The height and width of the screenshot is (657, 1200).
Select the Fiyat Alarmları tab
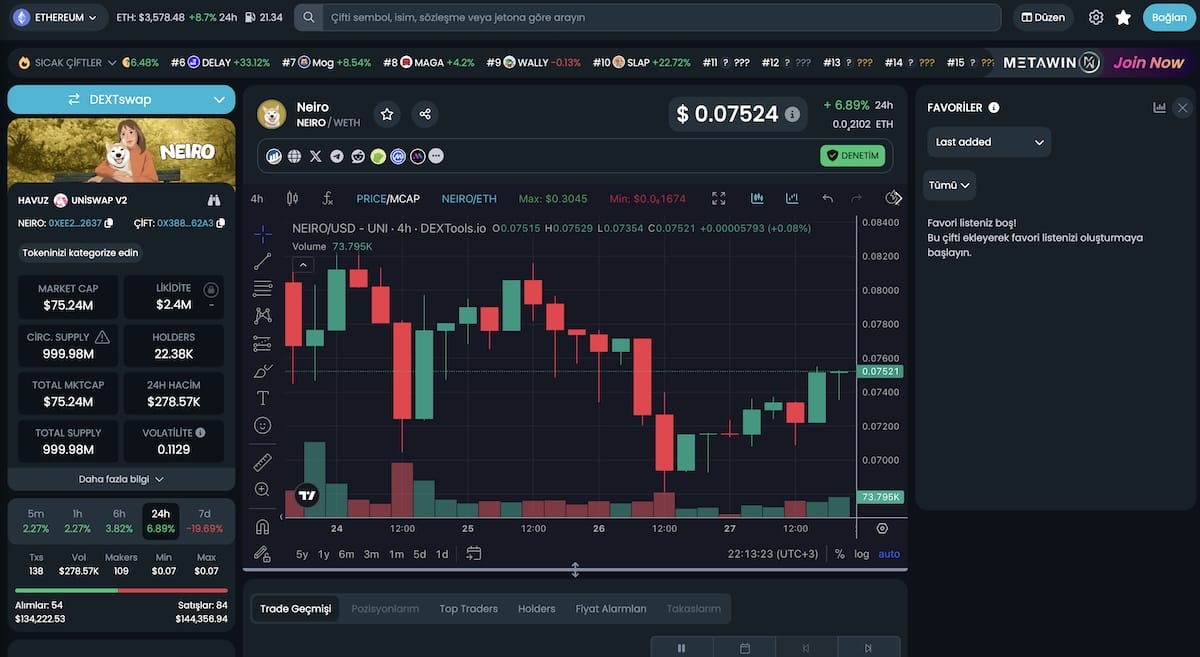(x=611, y=608)
